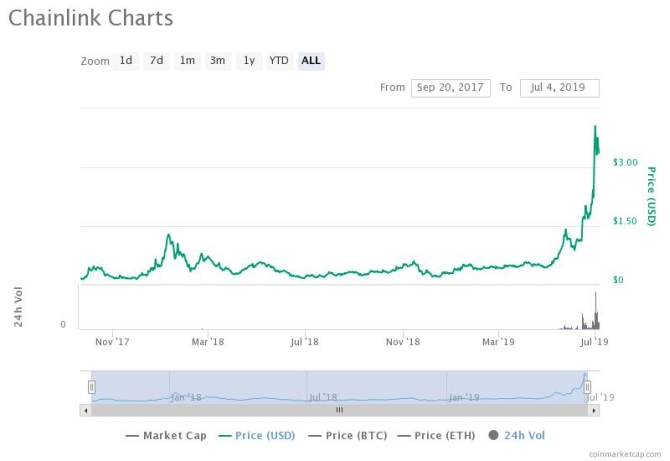Choose the 1y zoom range

click(249, 61)
